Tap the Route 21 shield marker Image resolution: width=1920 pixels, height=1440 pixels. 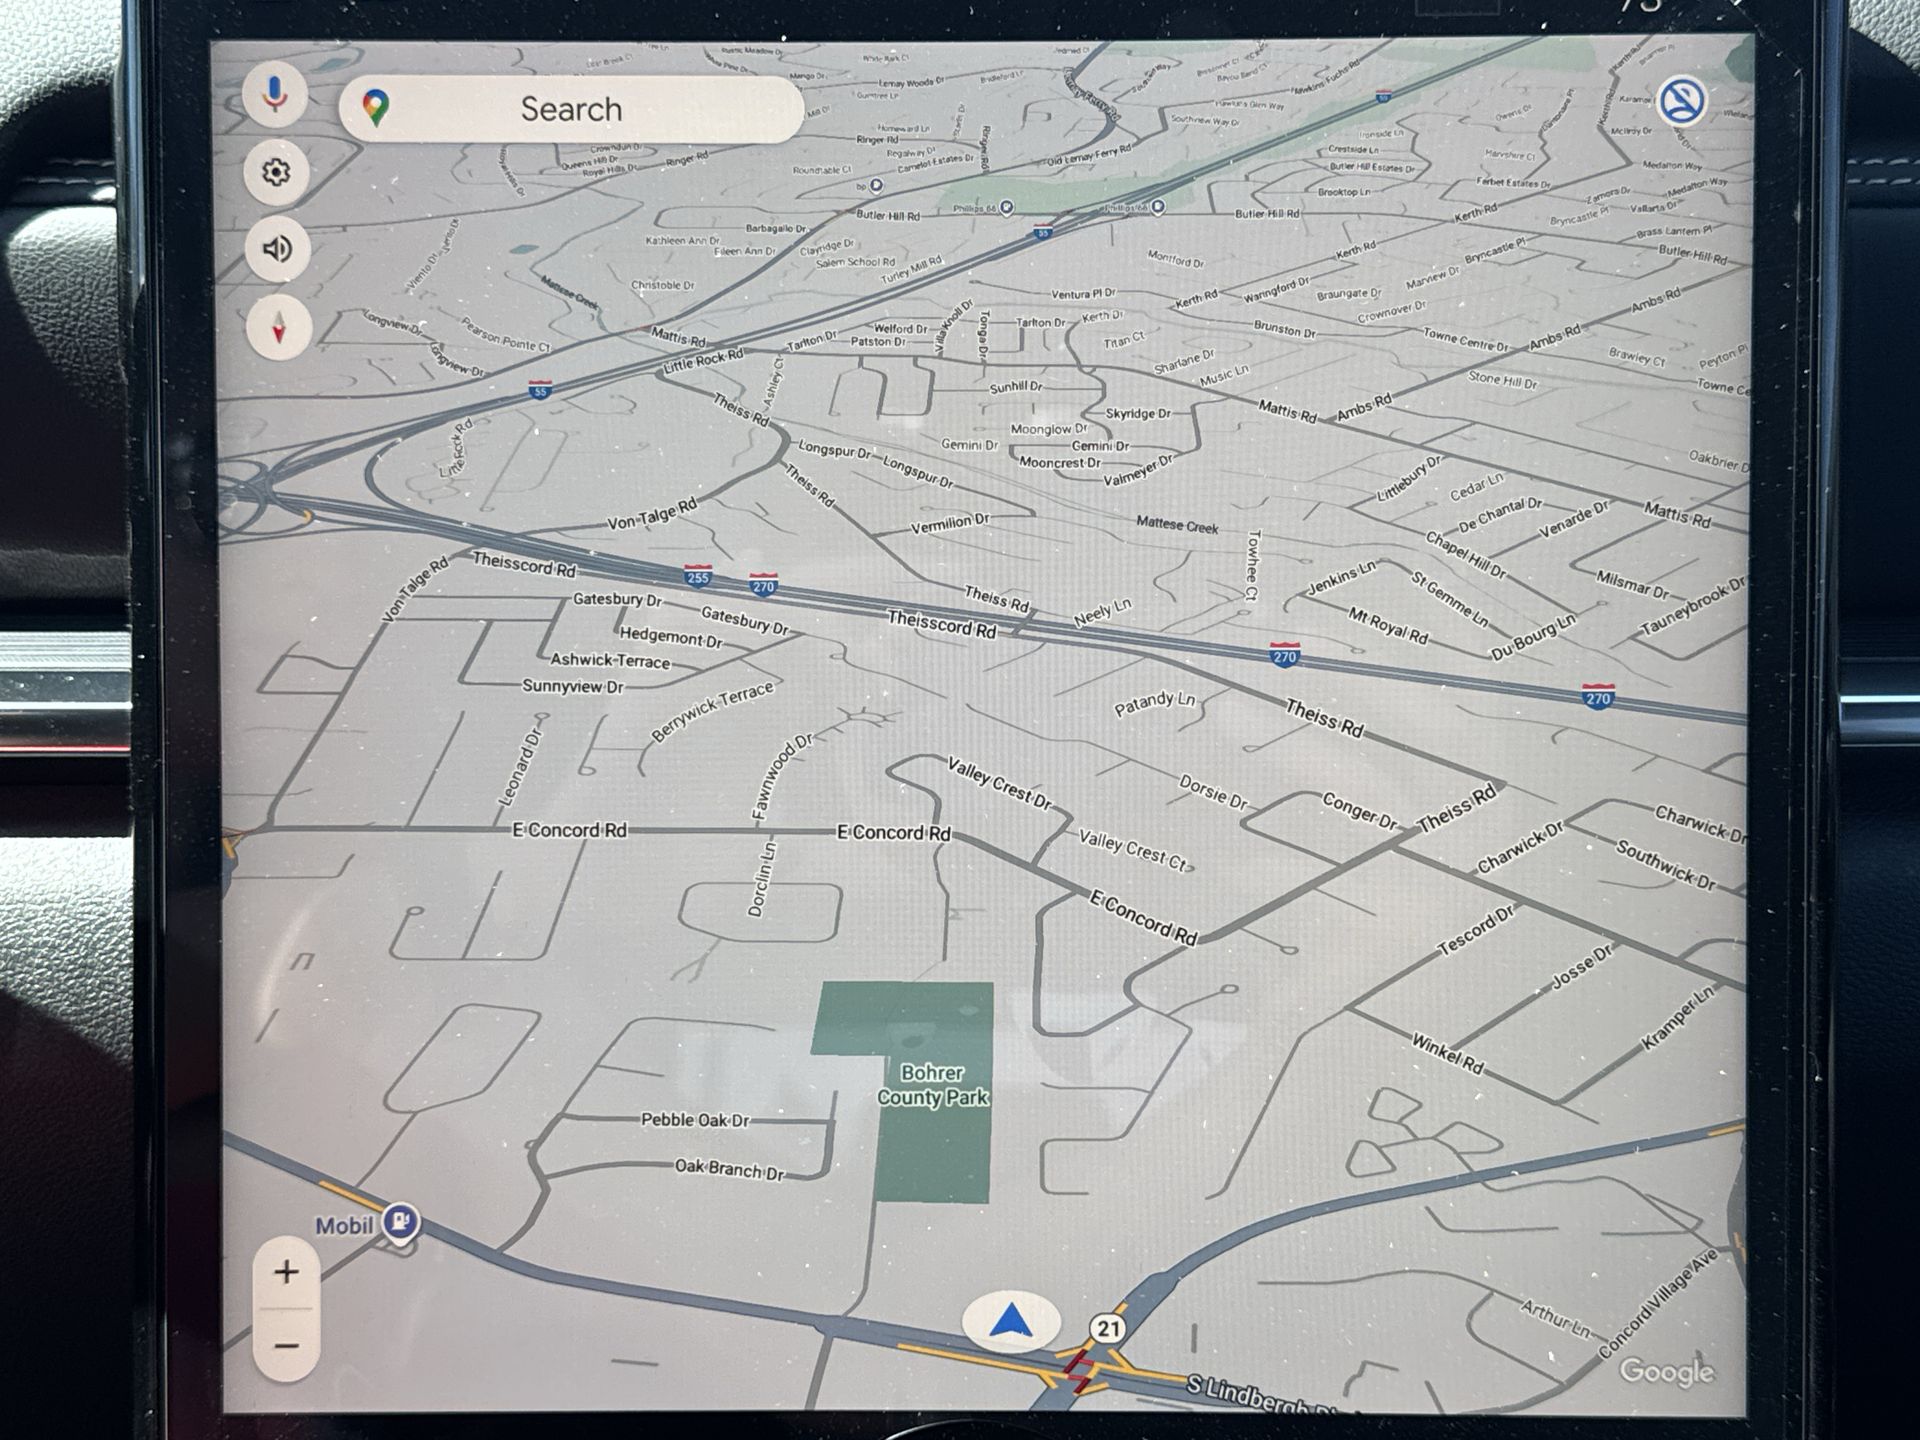pyautogui.click(x=1108, y=1328)
